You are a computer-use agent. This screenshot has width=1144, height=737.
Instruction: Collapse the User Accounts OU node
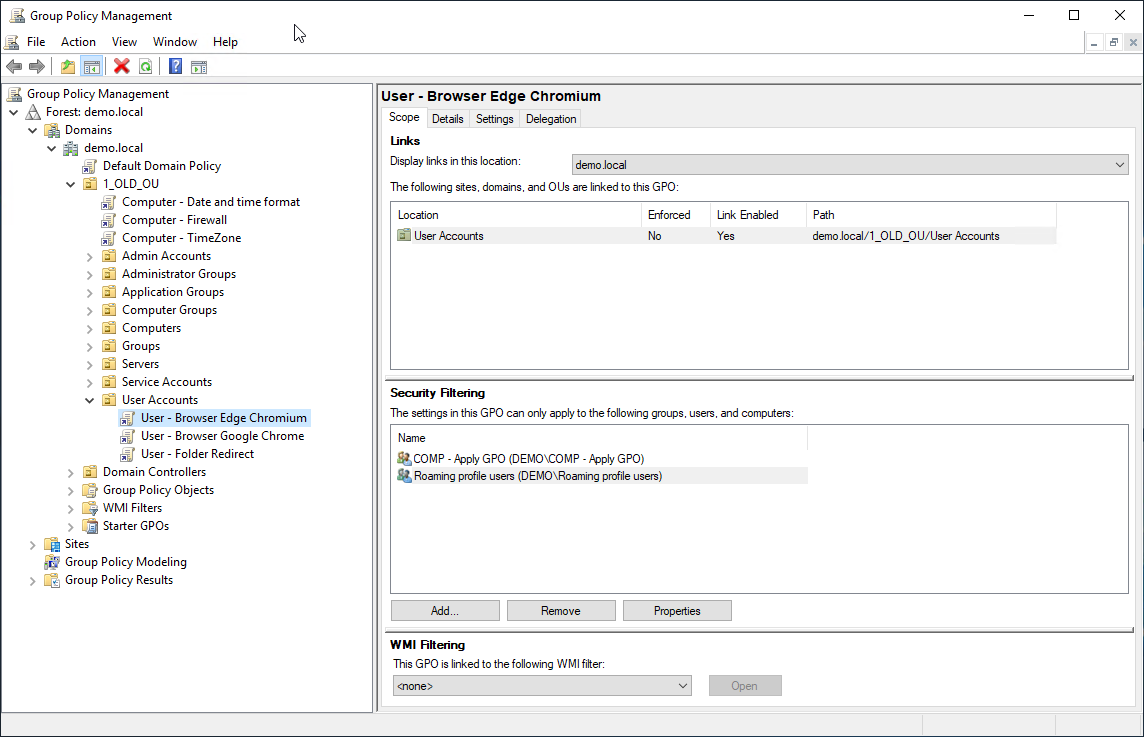(x=89, y=400)
